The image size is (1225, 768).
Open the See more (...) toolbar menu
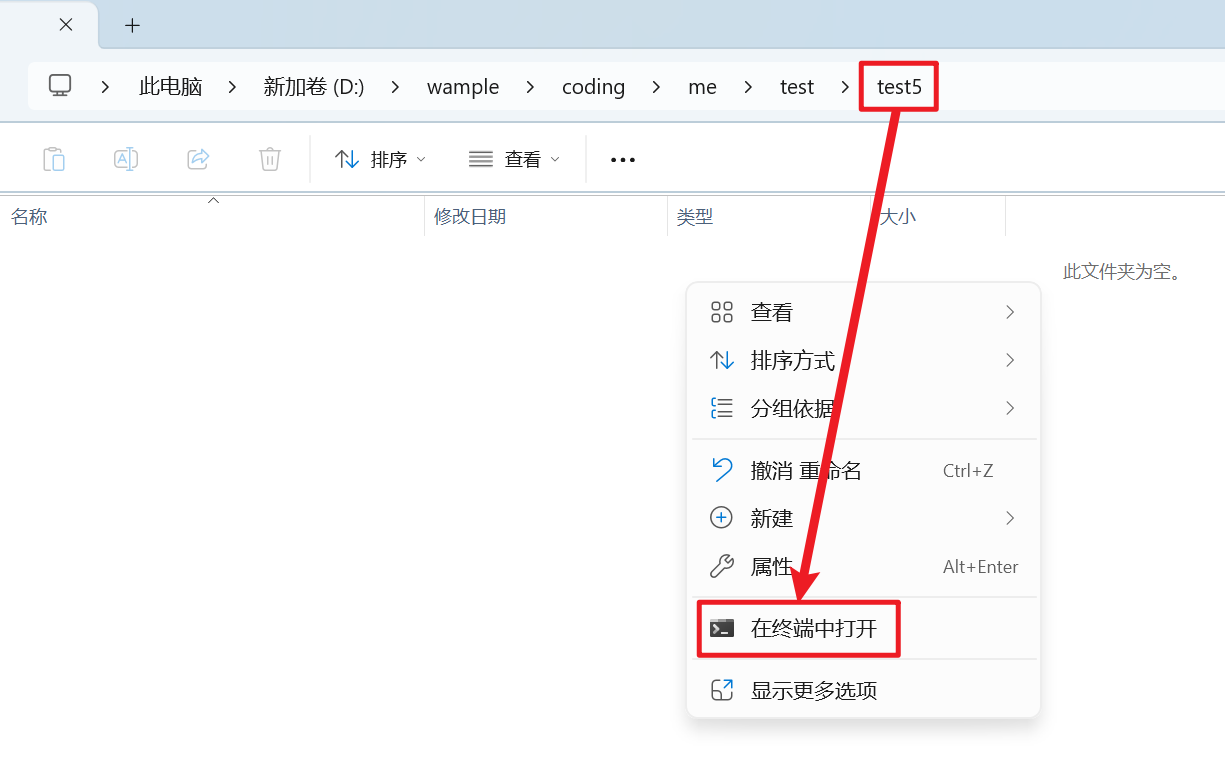tap(622, 159)
